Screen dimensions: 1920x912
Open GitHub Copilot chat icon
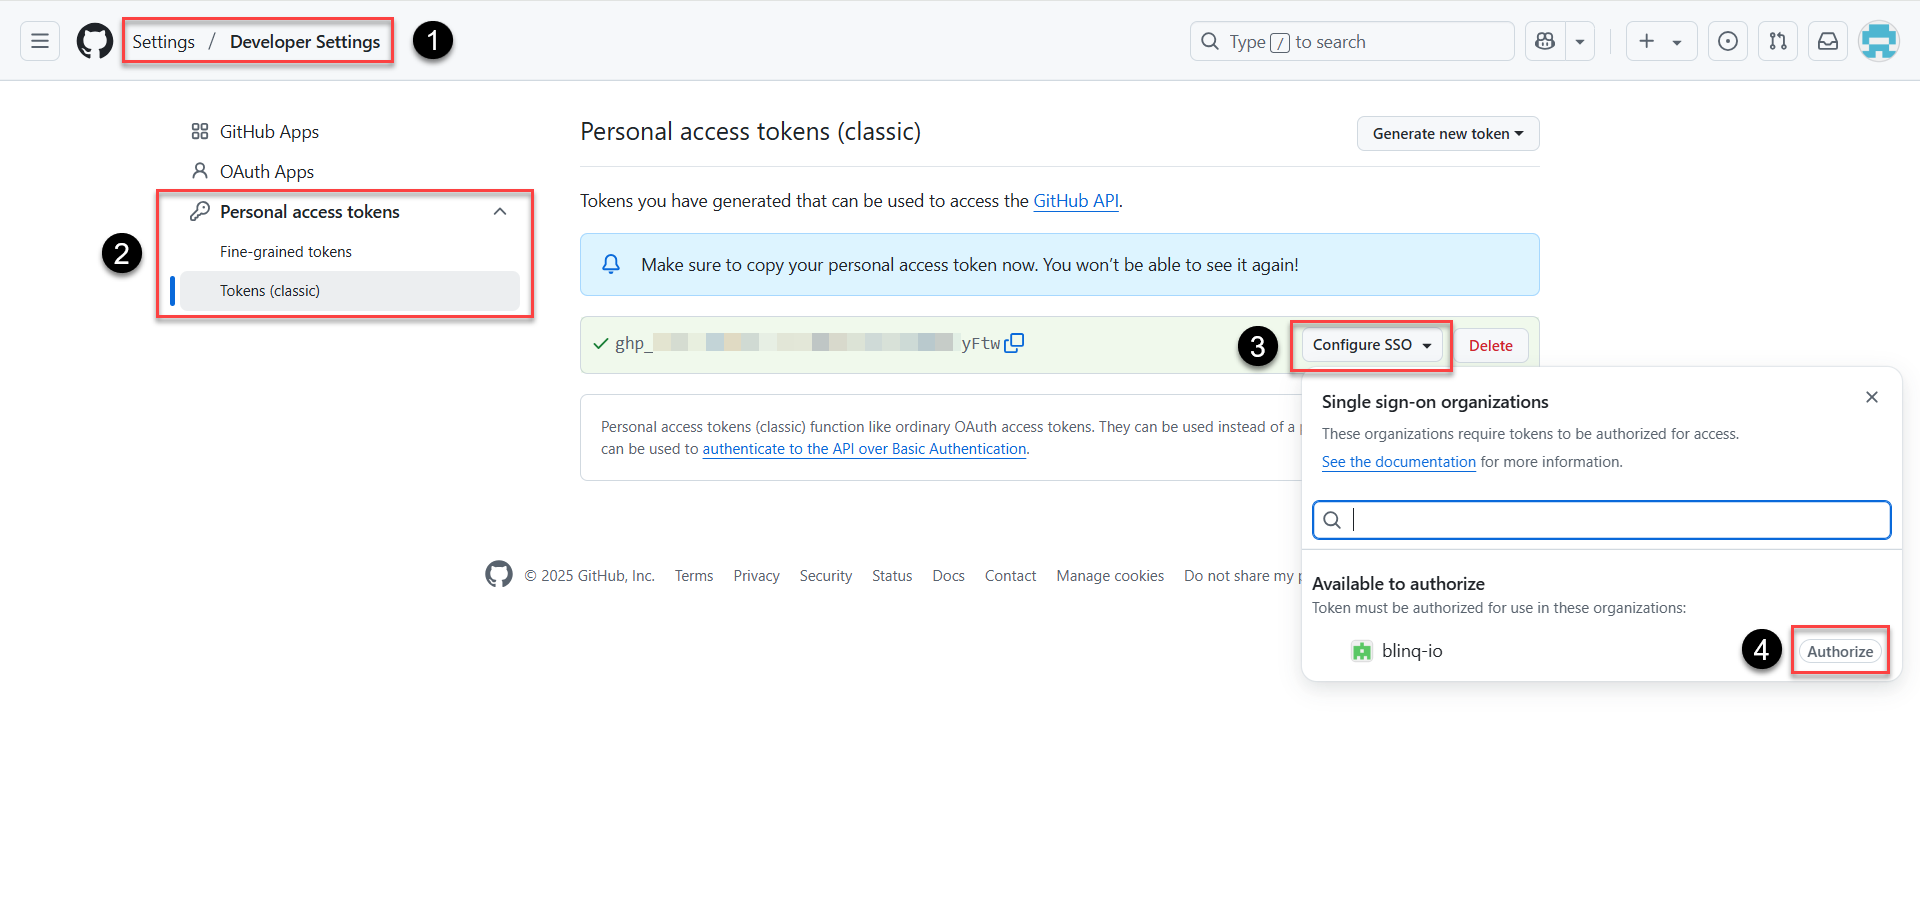click(x=1543, y=41)
